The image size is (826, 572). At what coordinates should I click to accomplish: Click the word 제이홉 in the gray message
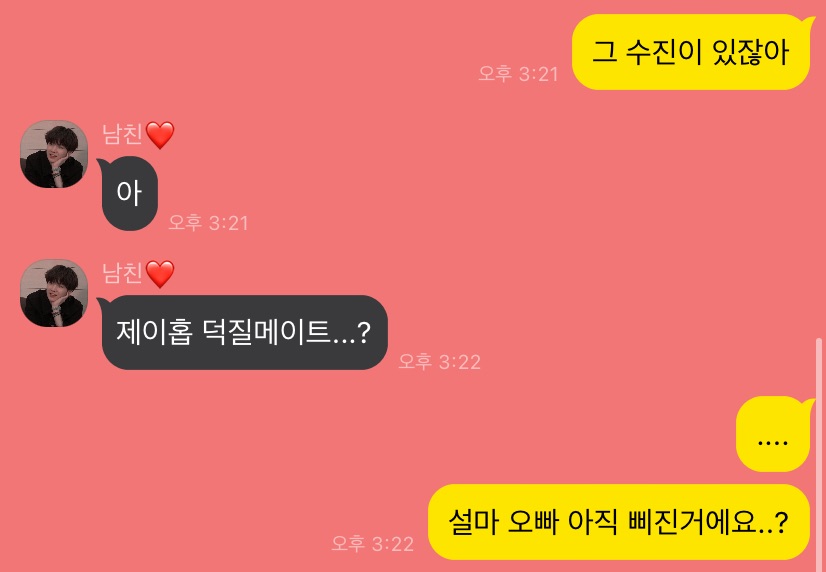(x=154, y=332)
